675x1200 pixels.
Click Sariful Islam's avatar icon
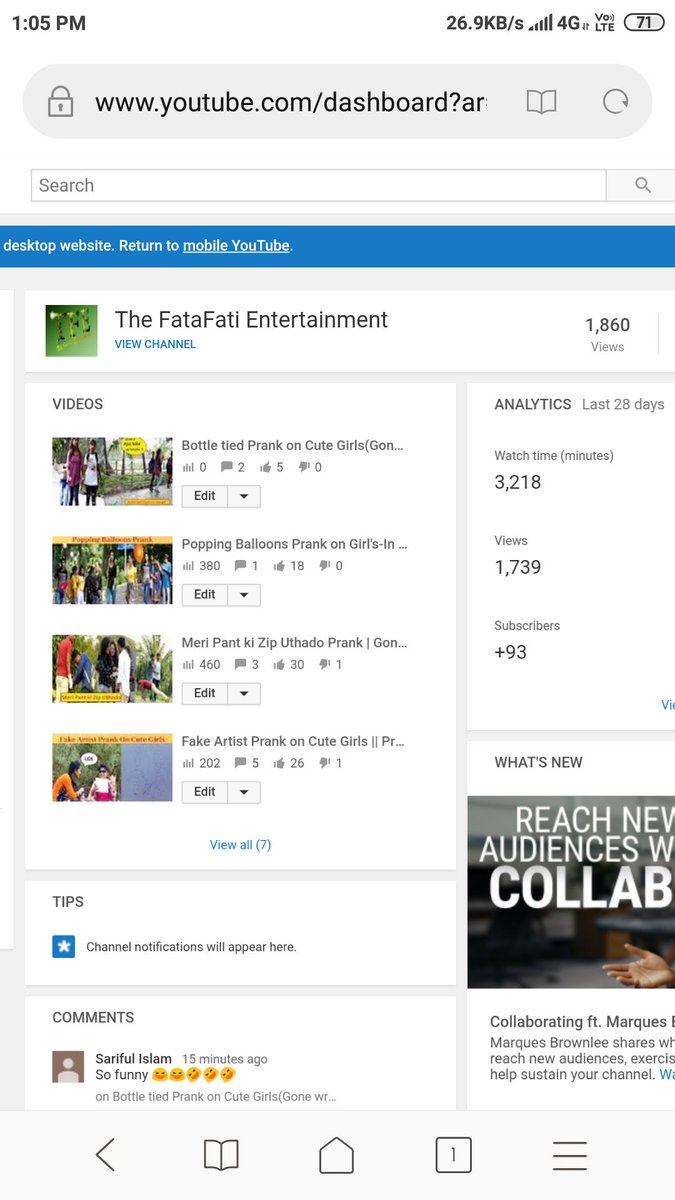[x=68, y=1066]
